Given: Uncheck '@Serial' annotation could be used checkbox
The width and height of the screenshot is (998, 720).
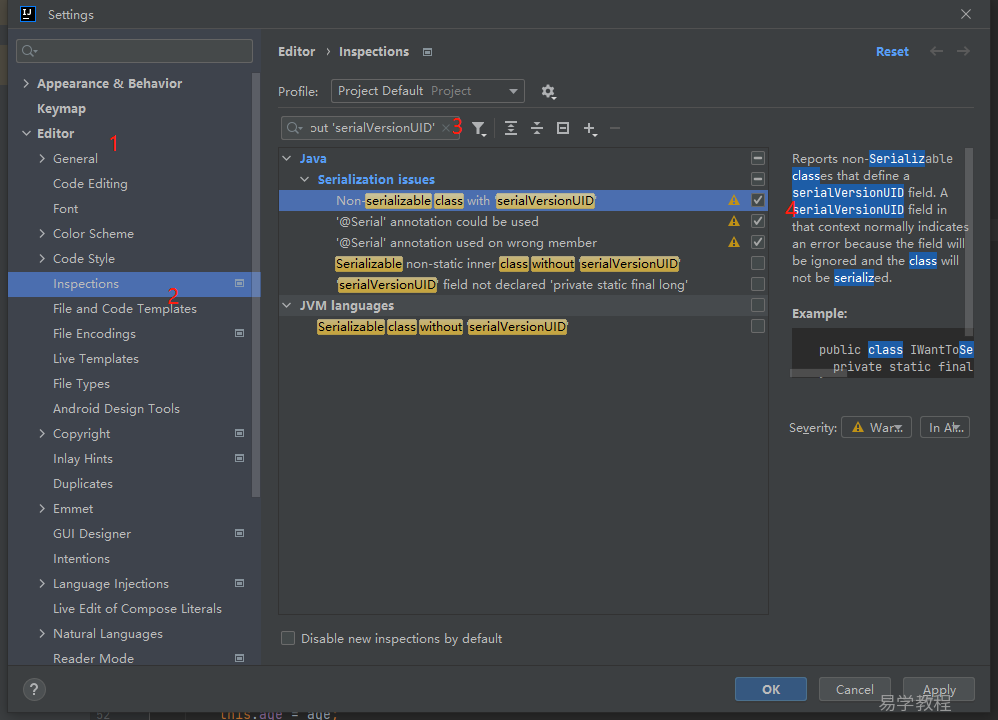Looking at the screenshot, I should (x=757, y=221).
